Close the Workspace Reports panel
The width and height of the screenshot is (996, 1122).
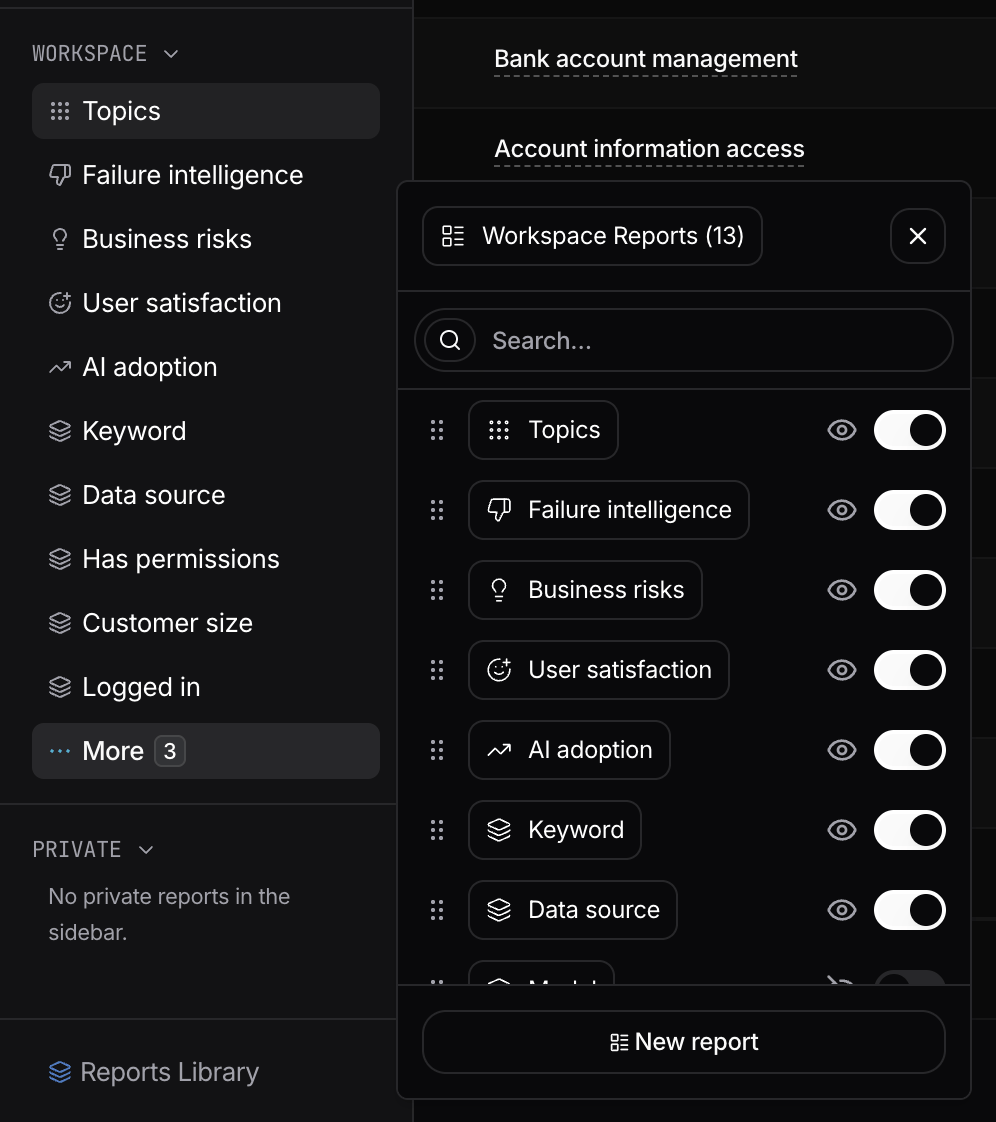(917, 236)
